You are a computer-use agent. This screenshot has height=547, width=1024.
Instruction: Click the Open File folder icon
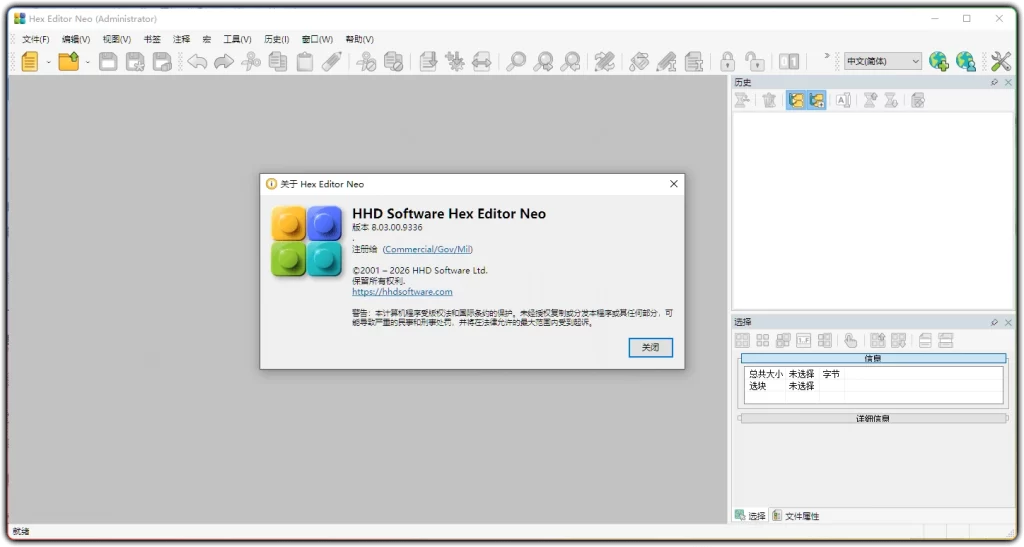[69, 61]
